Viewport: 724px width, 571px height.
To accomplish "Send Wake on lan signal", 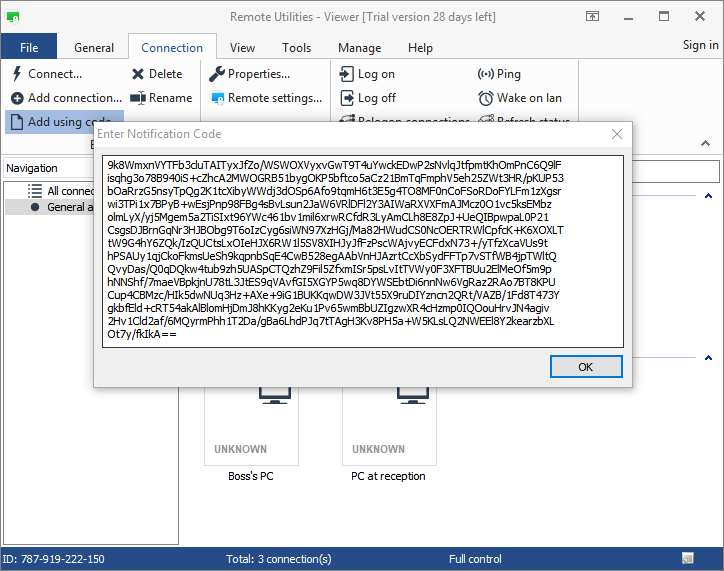I will [x=485, y=98].
